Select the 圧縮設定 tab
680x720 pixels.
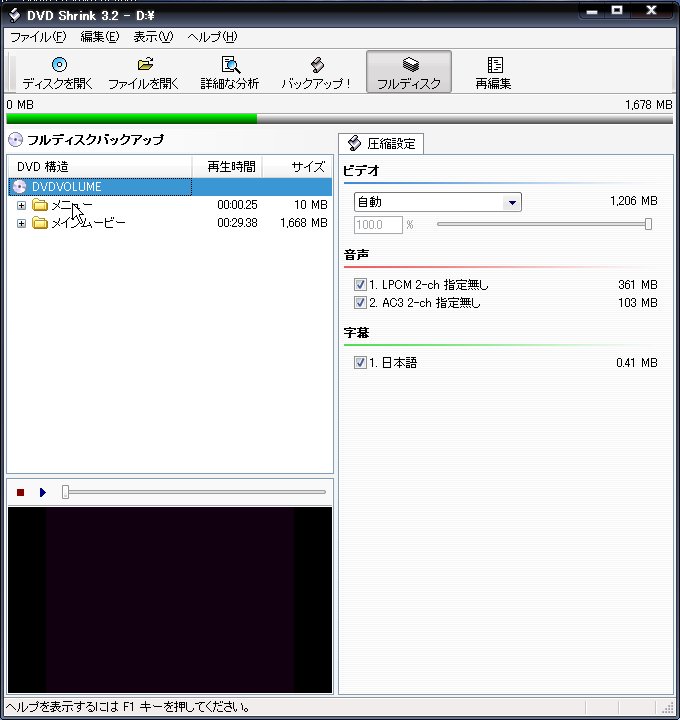381,144
